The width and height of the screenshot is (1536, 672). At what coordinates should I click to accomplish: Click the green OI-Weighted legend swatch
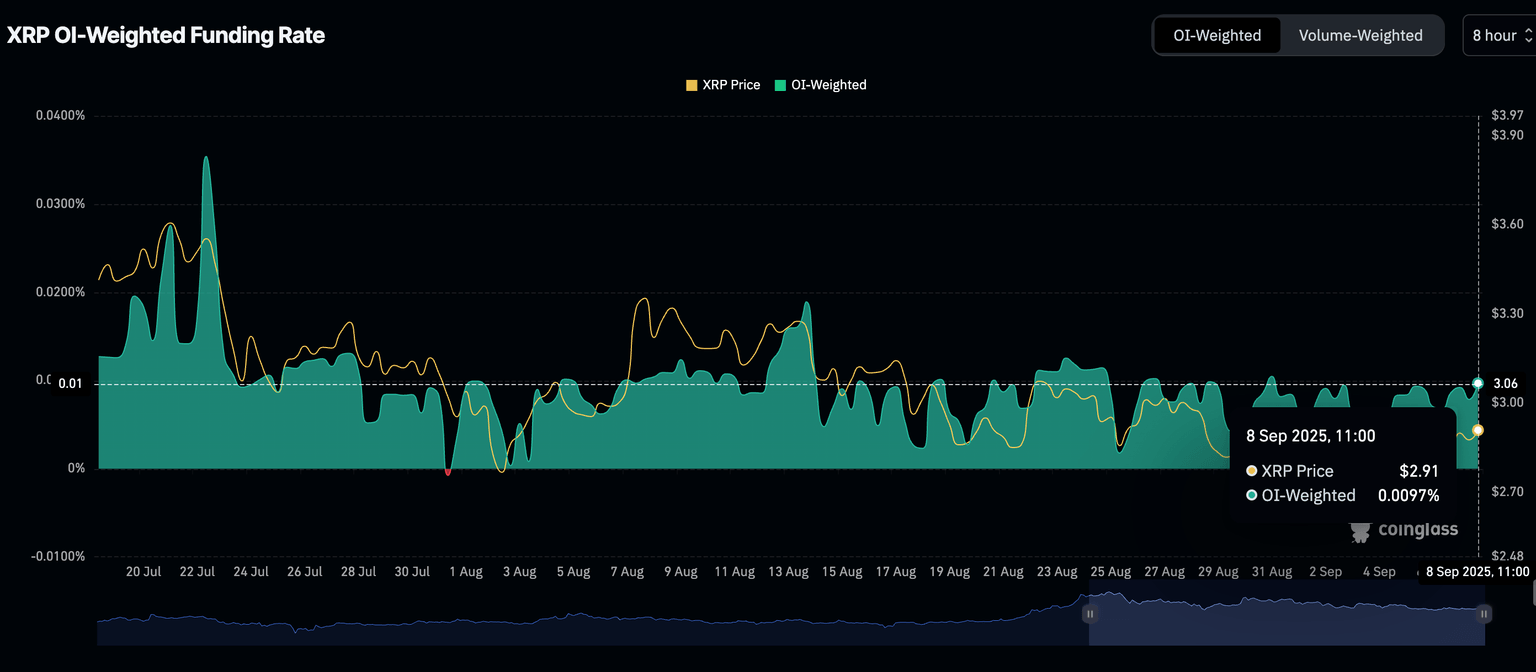(x=780, y=85)
